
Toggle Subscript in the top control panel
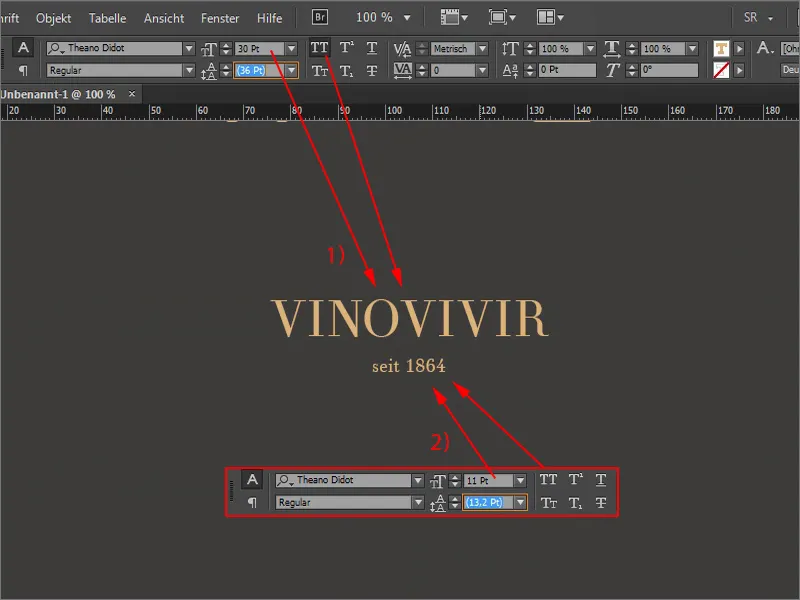coord(346,71)
